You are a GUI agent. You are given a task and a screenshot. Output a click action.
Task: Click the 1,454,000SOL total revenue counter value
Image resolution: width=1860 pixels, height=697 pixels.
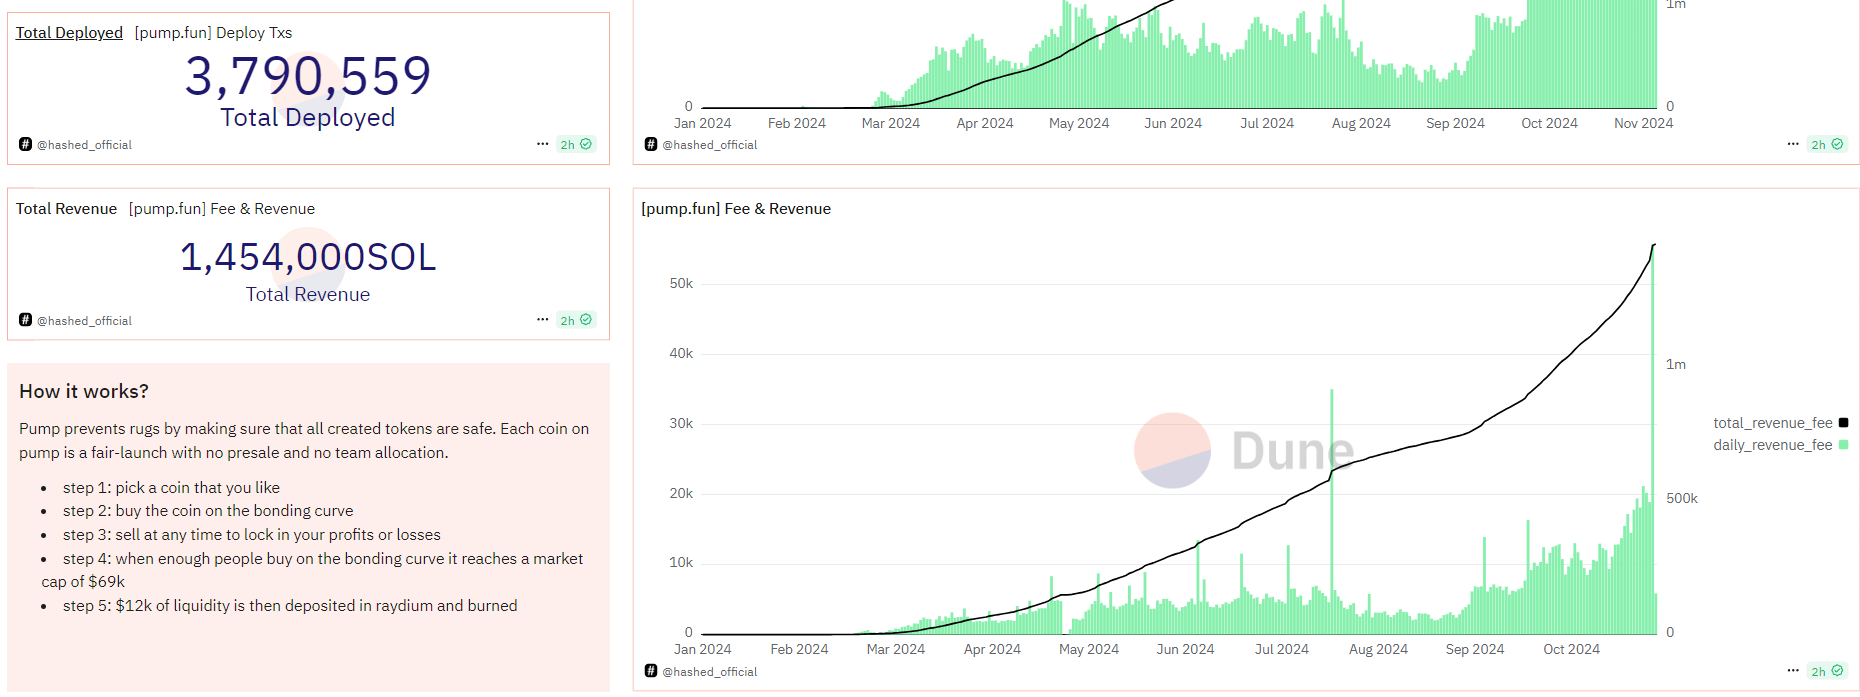click(308, 258)
